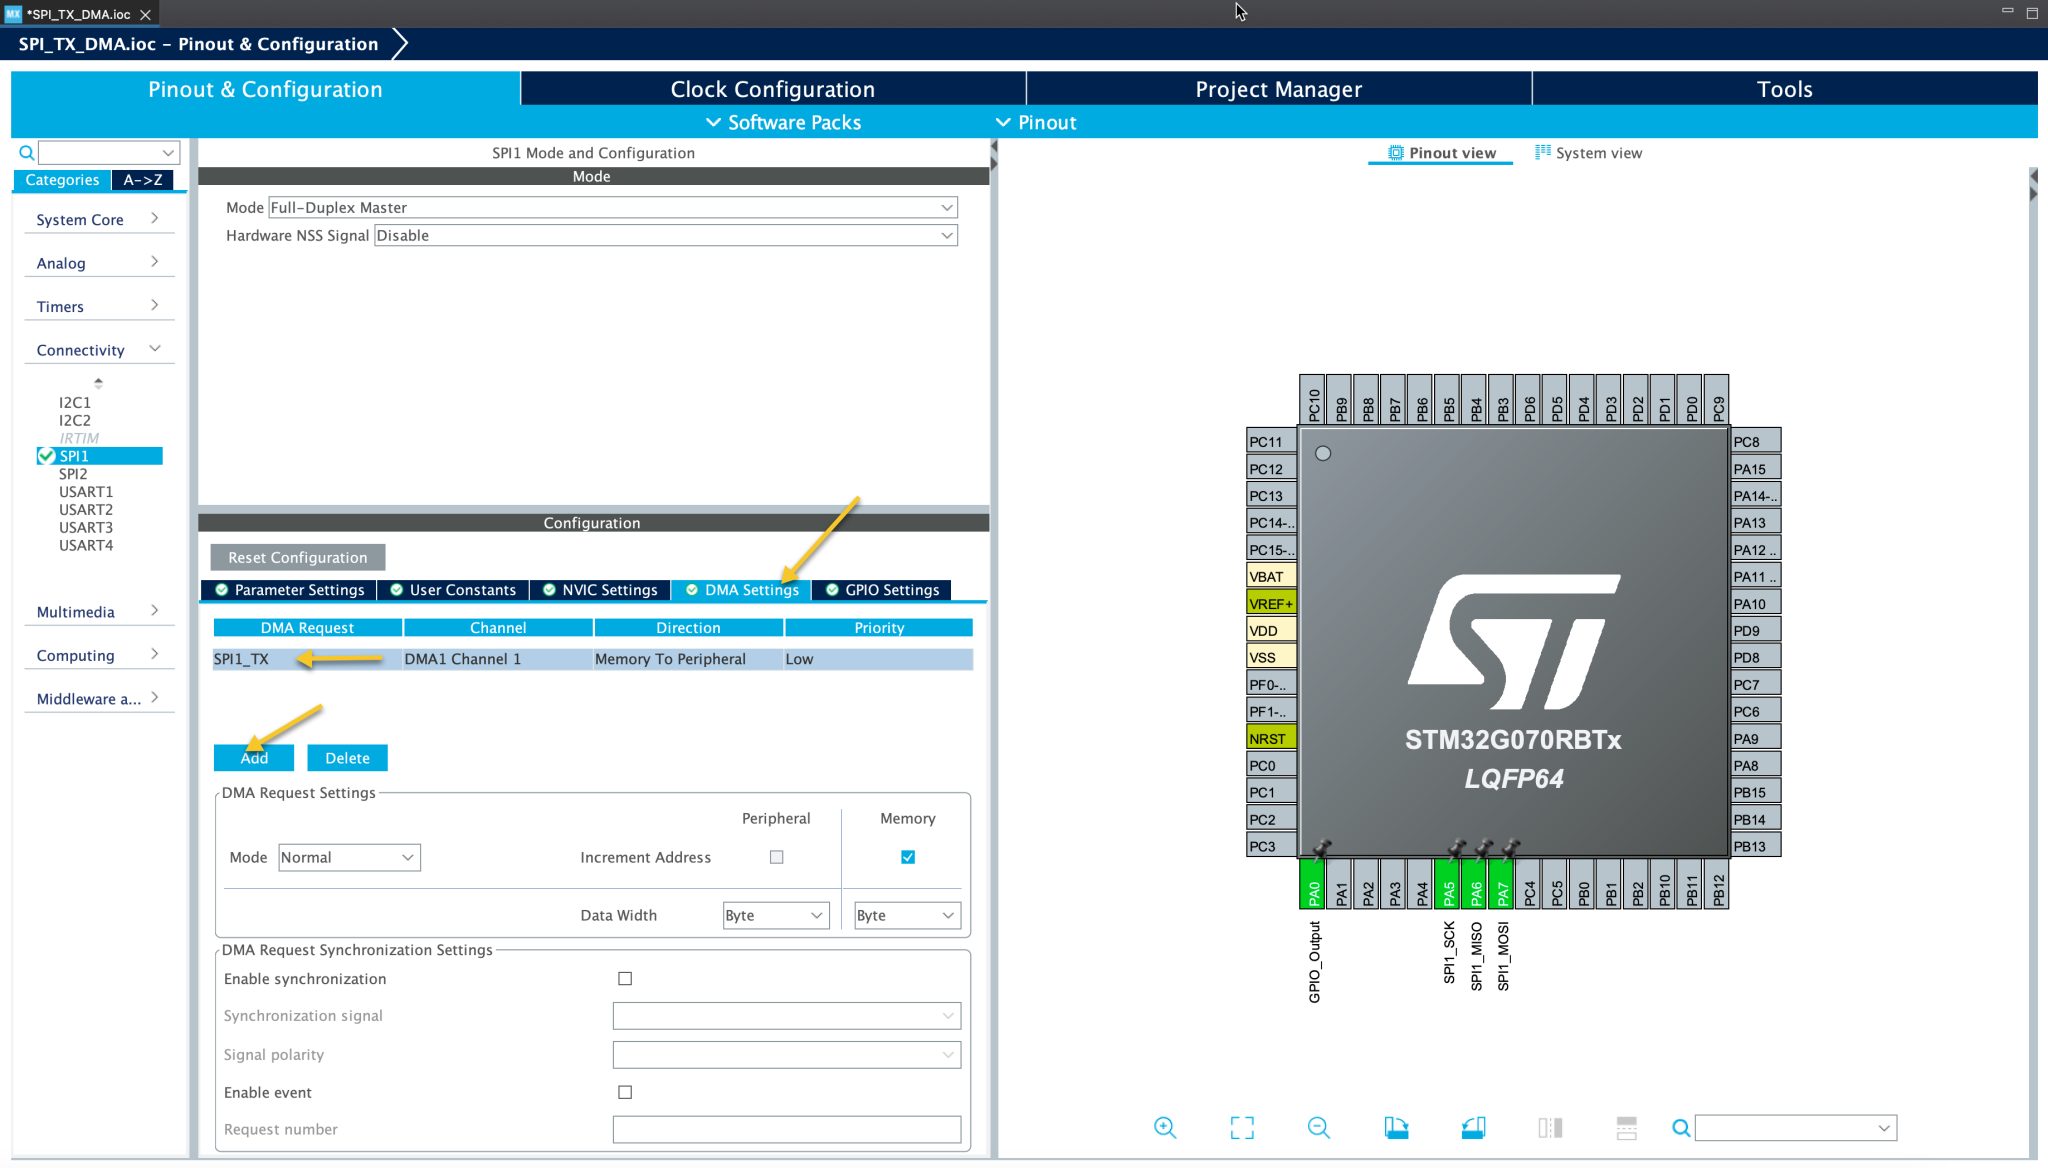Enable the synchronization checkbox

point(625,979)
